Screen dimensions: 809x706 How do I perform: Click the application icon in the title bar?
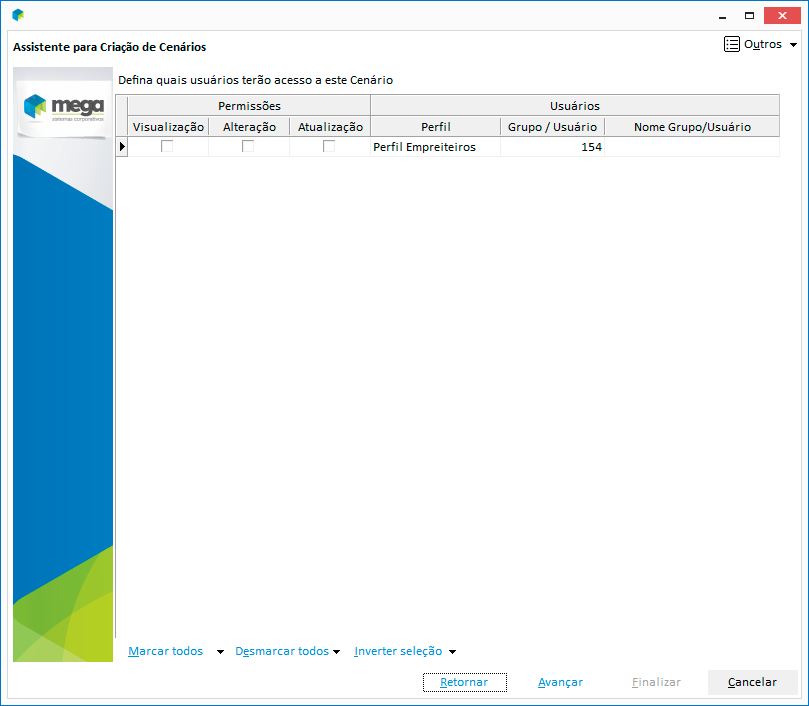point(18,15)
